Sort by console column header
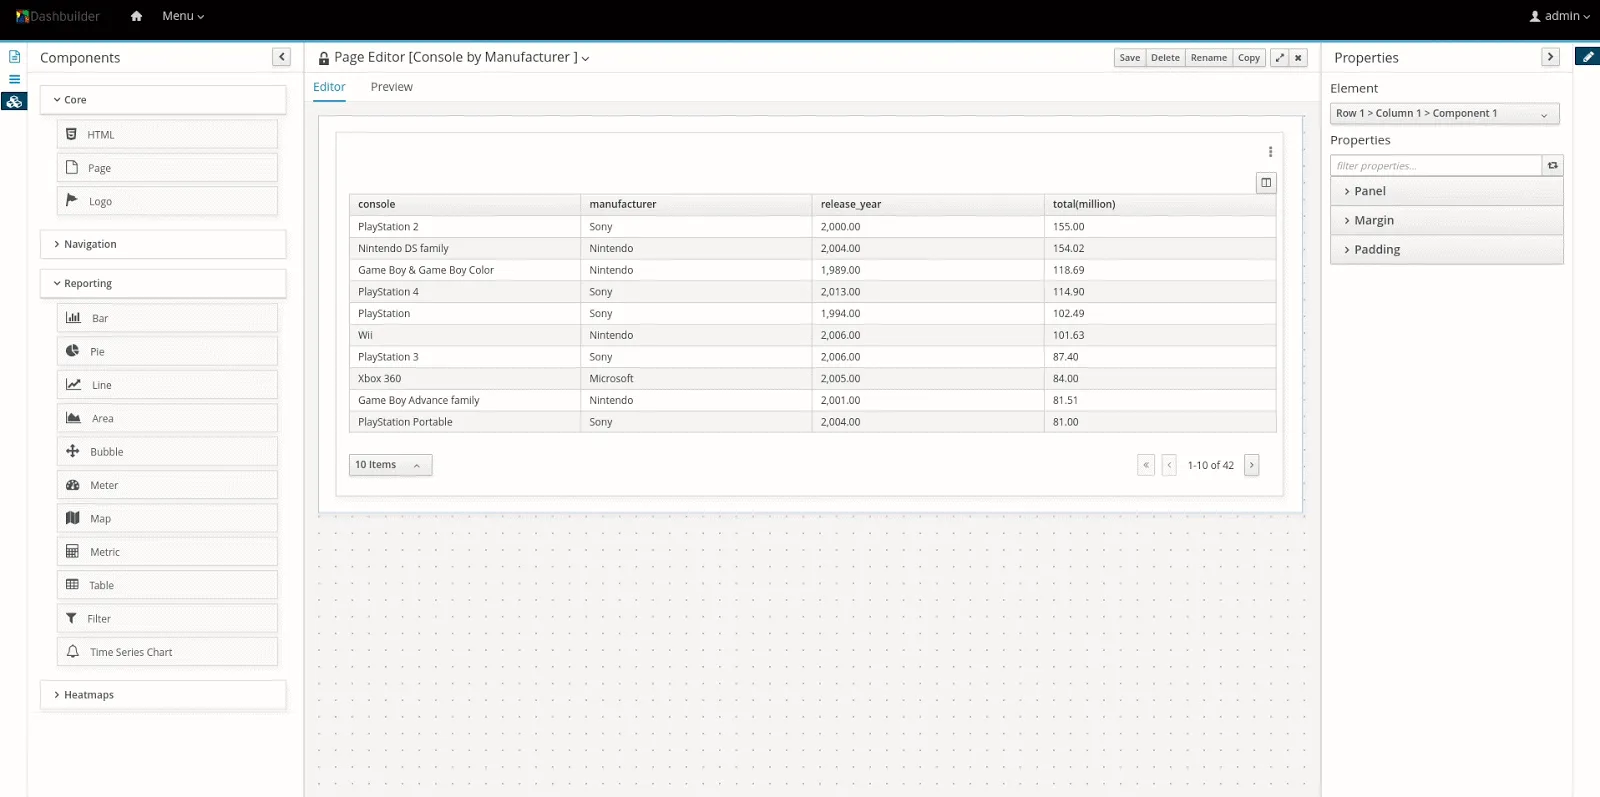This screenshot has height=797, width=1600. (x=464, y=204)
